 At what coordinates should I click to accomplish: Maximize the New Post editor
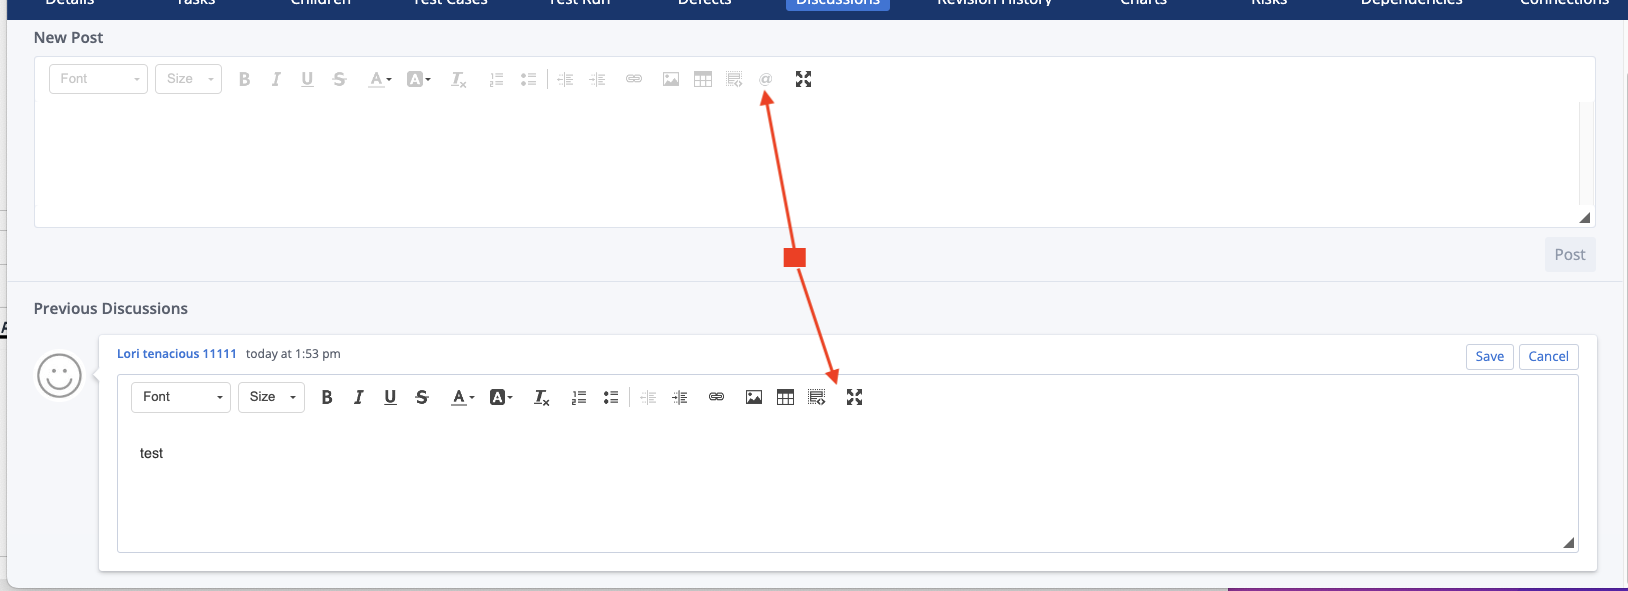(x=803, y=79)
